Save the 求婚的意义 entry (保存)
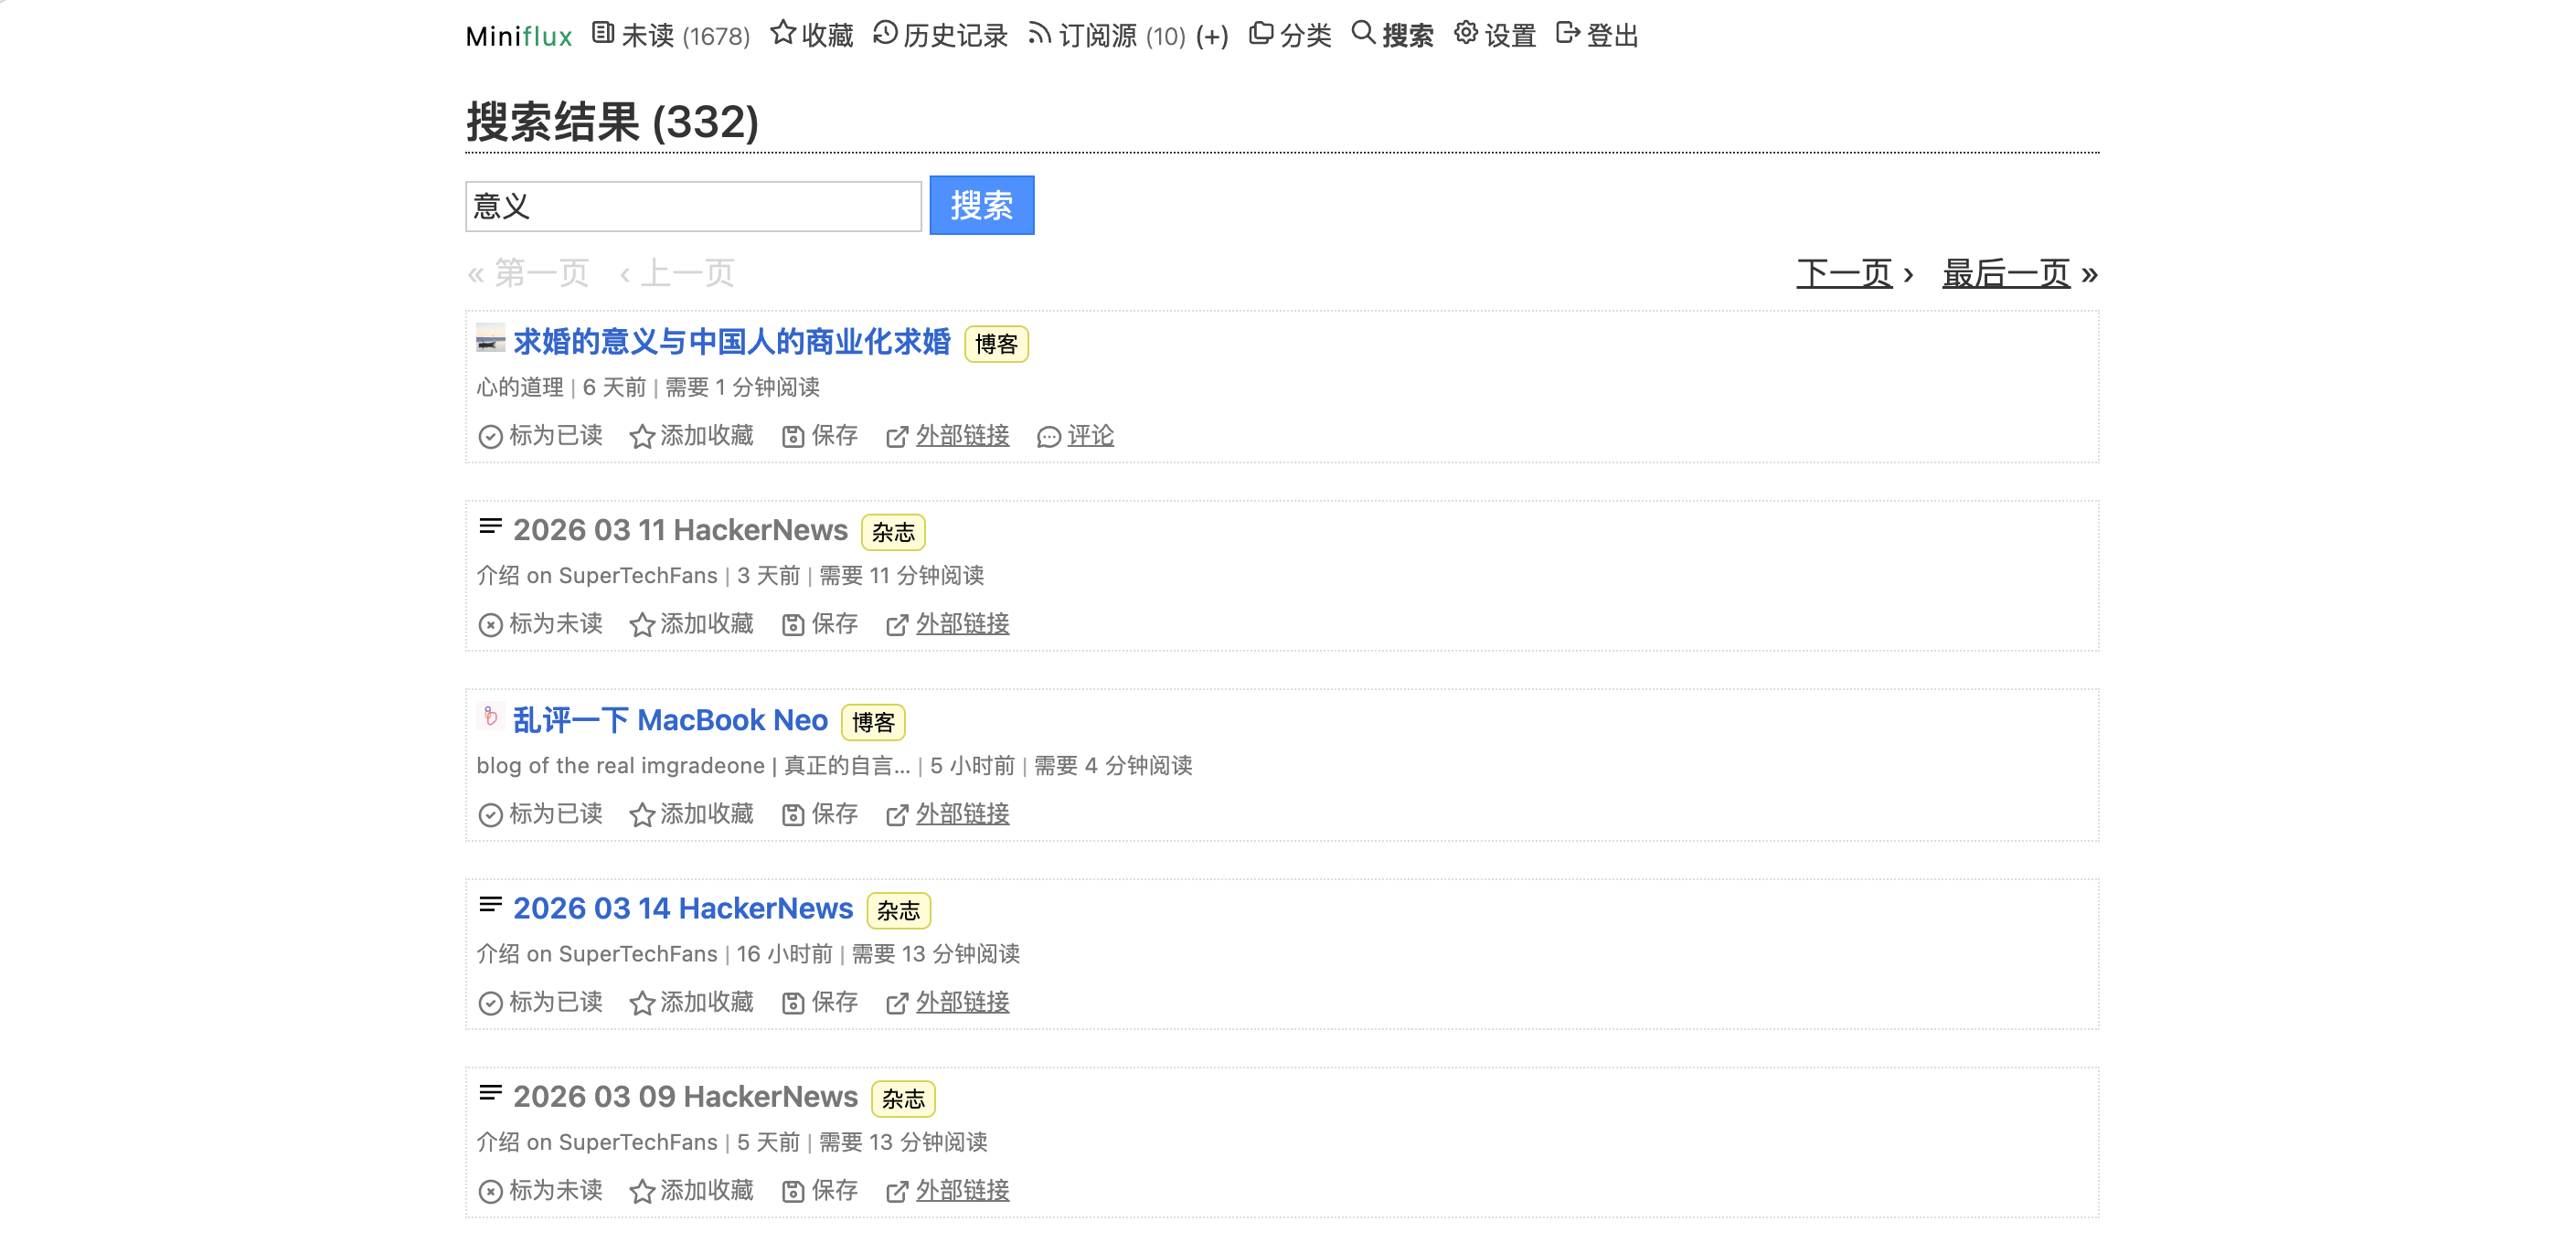 point(820,436)
